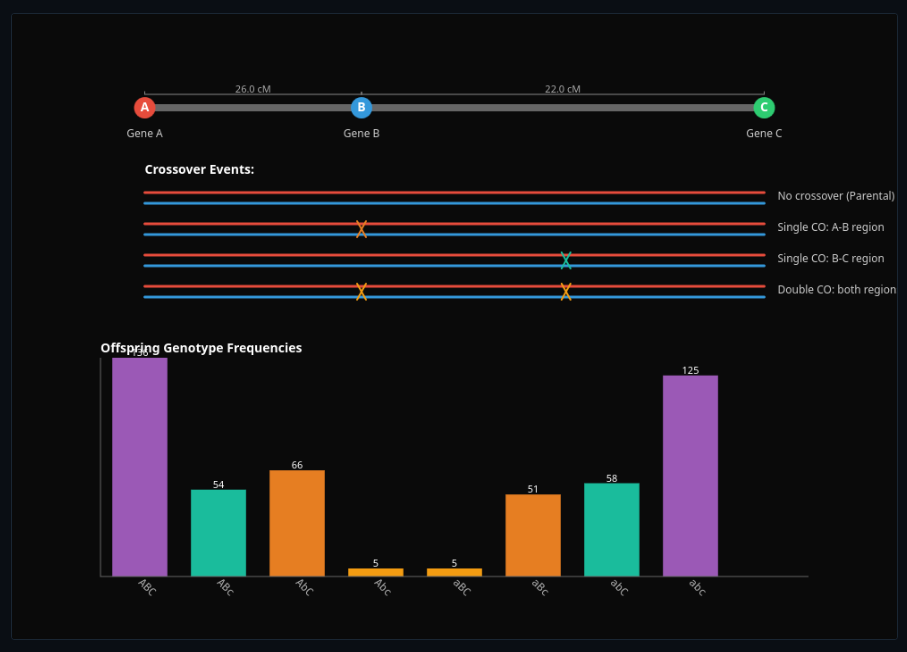This screenshot has width=907, height=652.
Task: Click the Crossover Events heading
Action: (199, 170)
